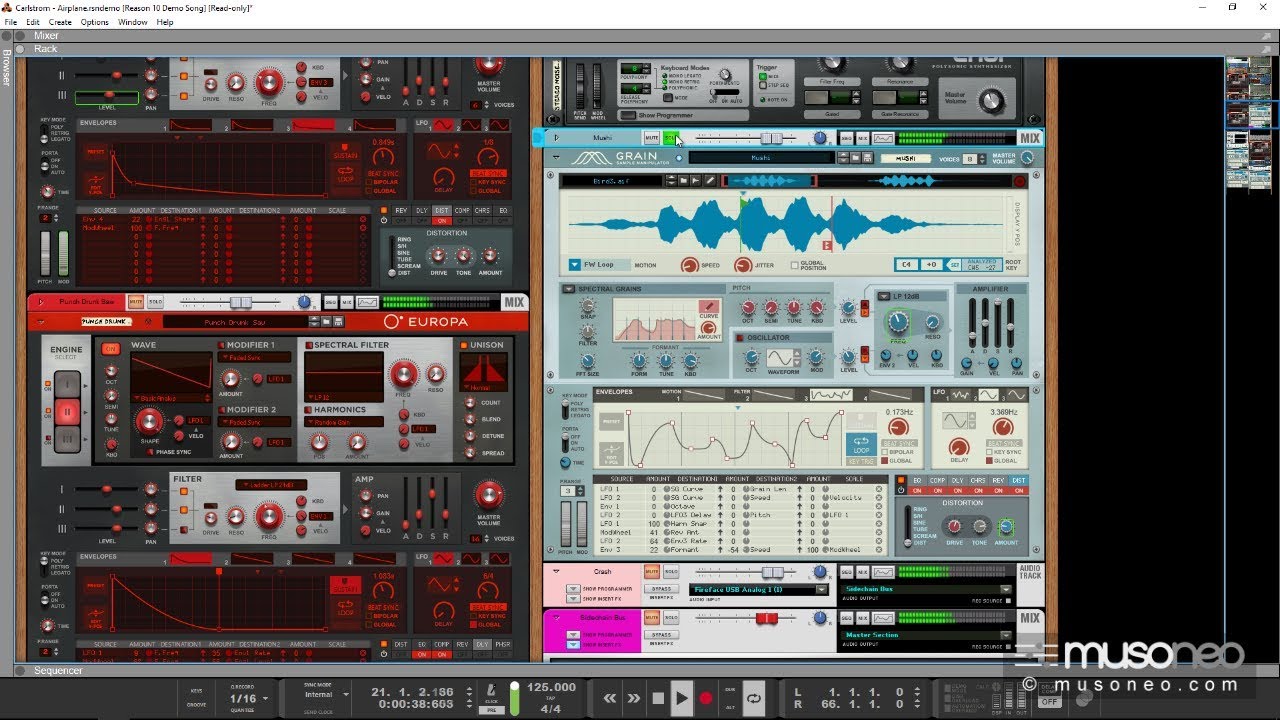
Task: Adjust the Mushi channel level fader
Action: [771, 138]
